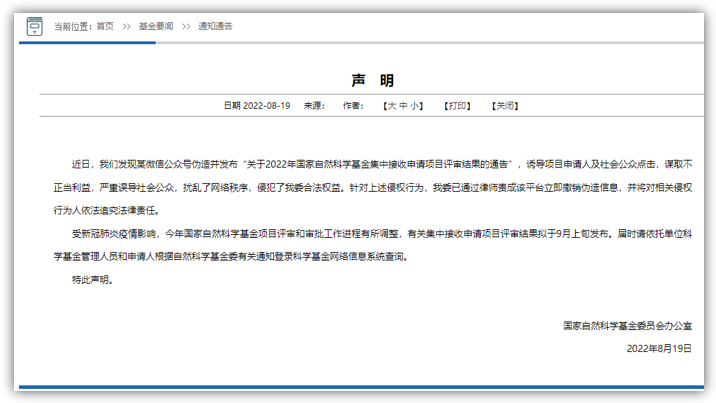Set font size to 小

coord(414,106)
